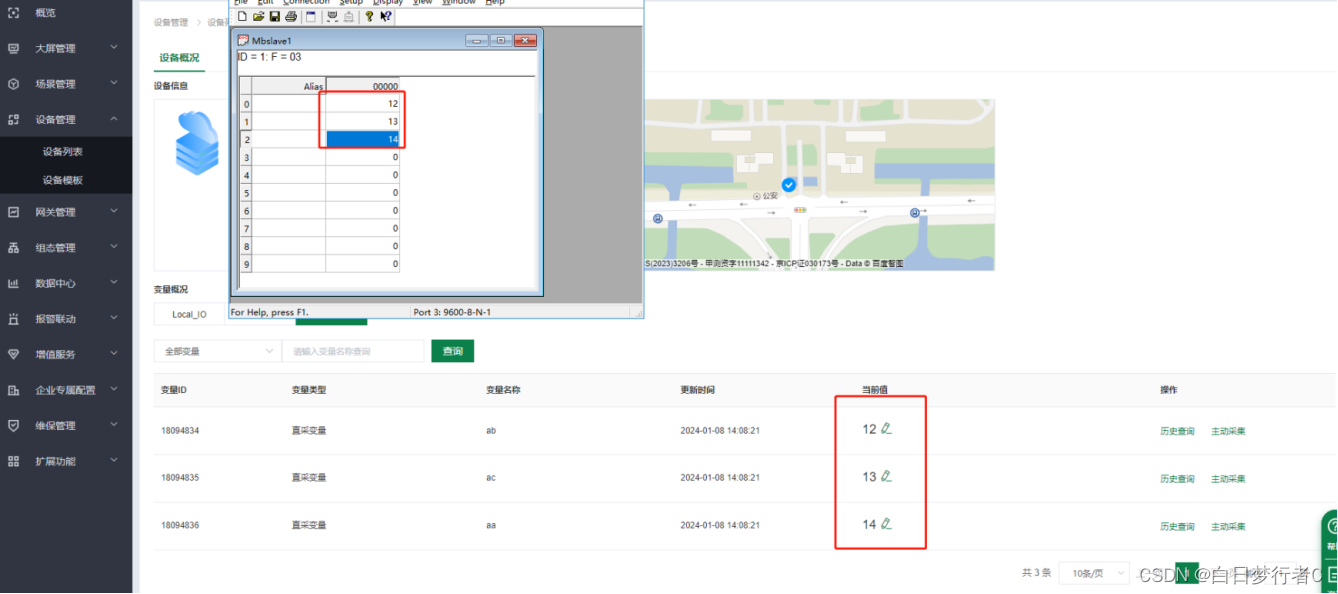Screen dimensions: 1338x594
Task: Select the context help arrow icon
Action: [385, 16]
